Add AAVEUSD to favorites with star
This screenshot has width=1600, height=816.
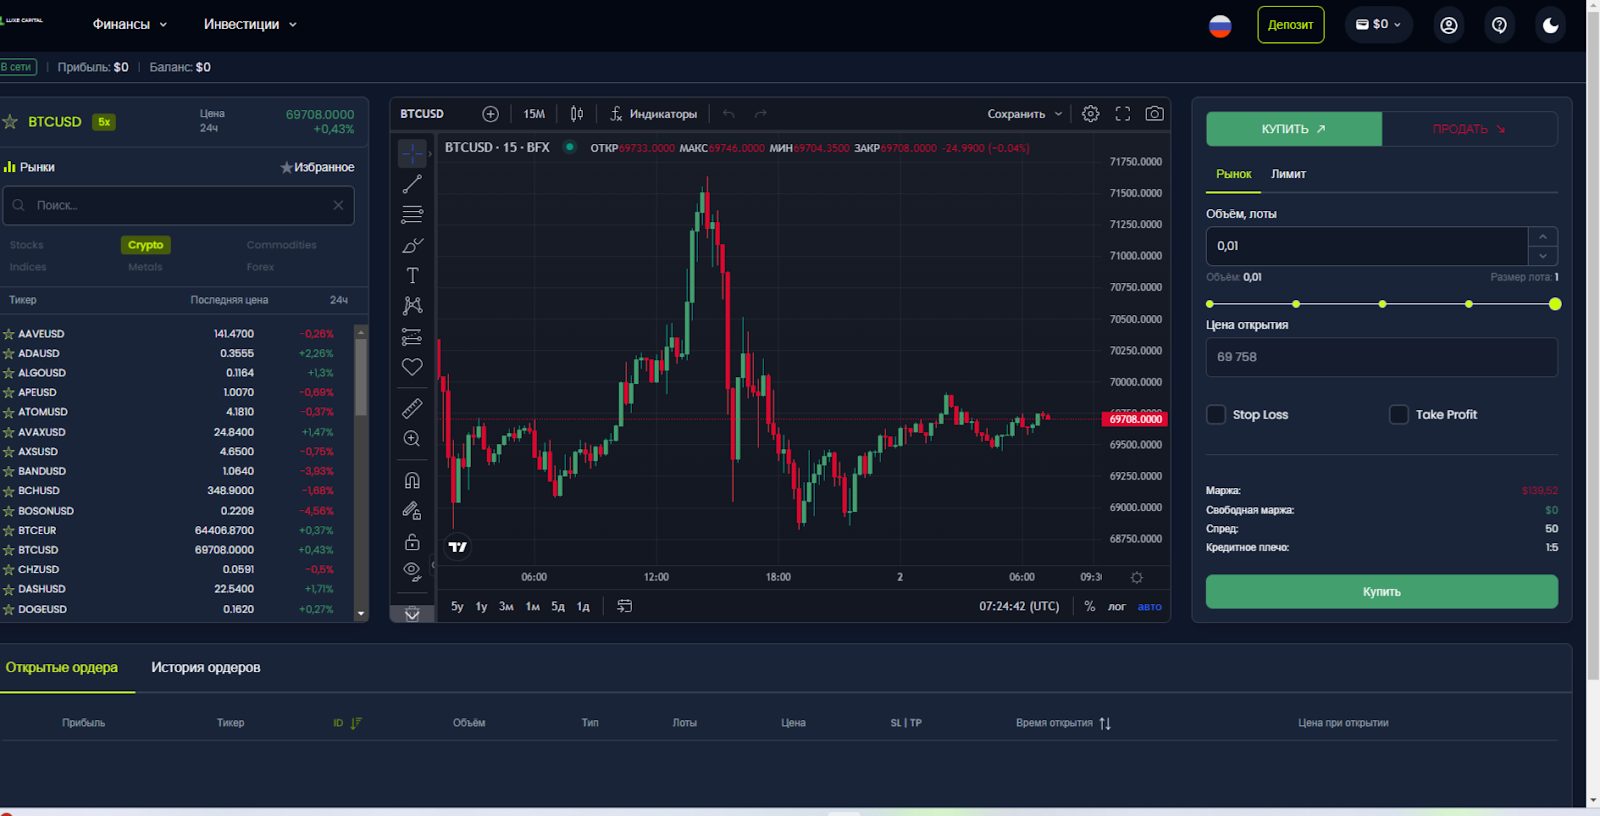click(x=8, y=334)
